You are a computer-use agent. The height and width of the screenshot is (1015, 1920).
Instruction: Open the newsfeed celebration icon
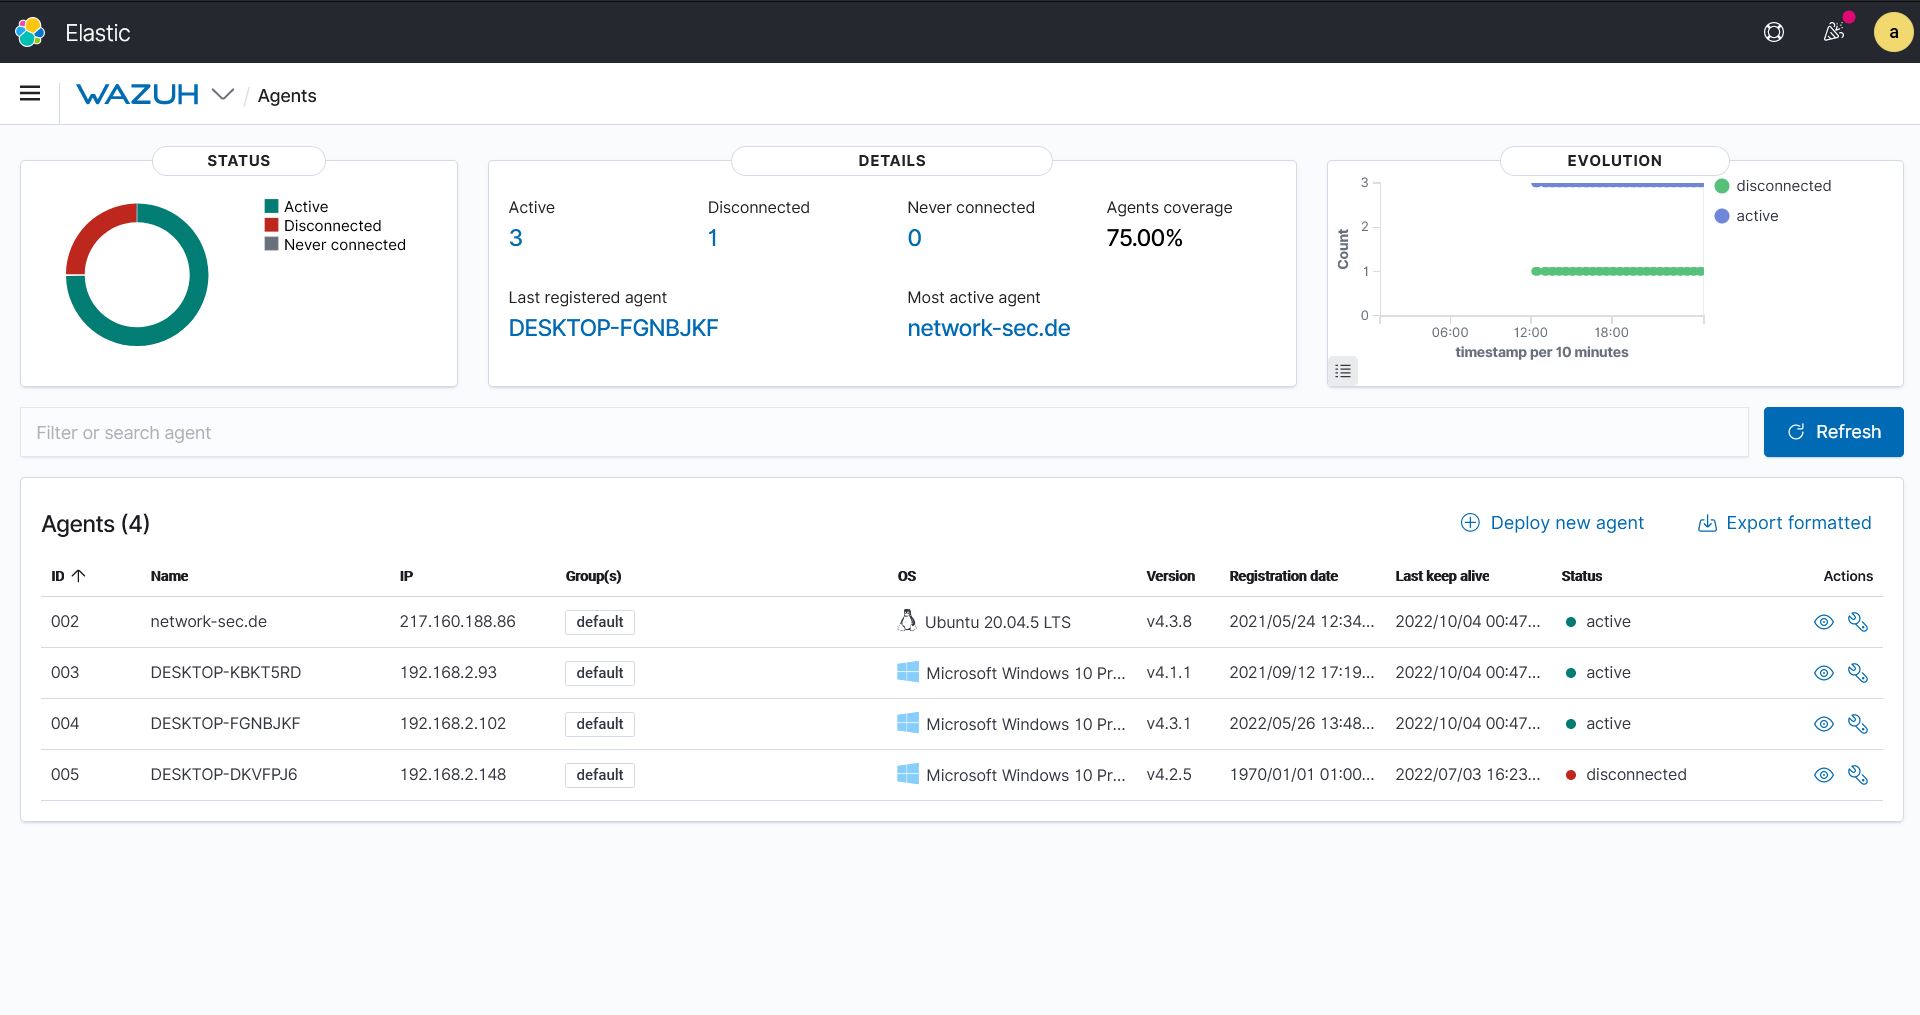click(1834, 32)
